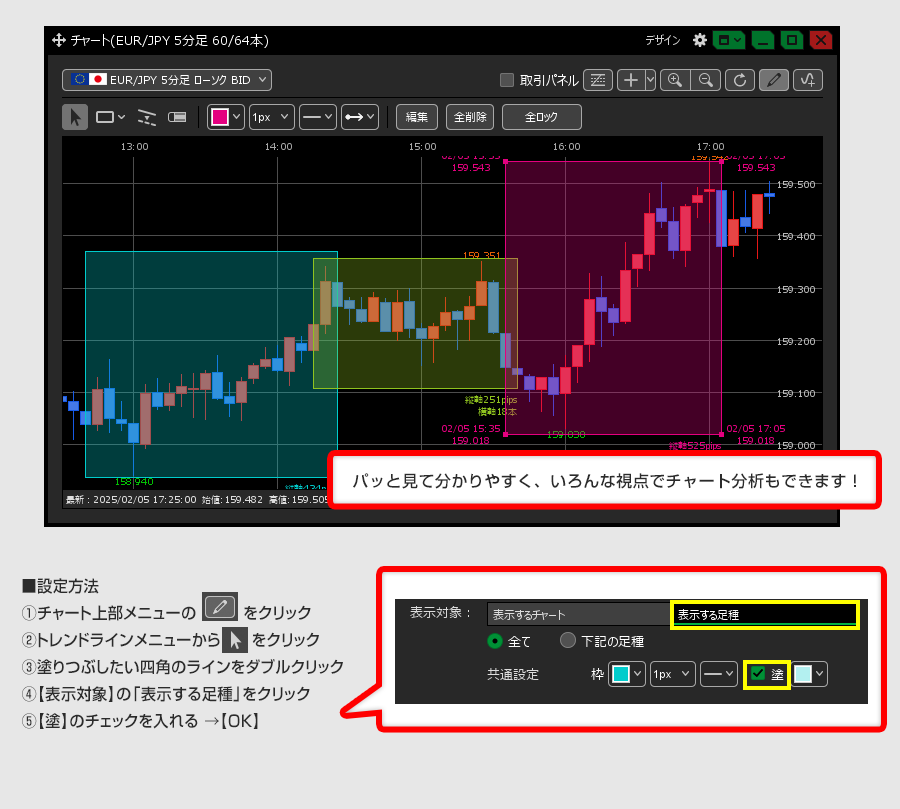Viewport: 900px width, 809px height.
Task: Open the line style dropdown in toolbar
Action: coord(317,117)
